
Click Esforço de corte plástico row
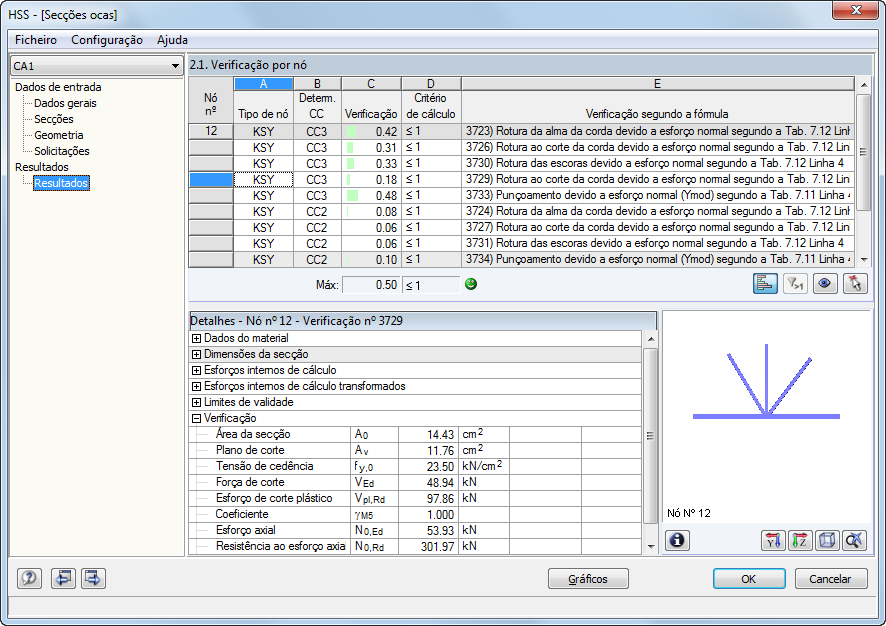coord(415,498)
